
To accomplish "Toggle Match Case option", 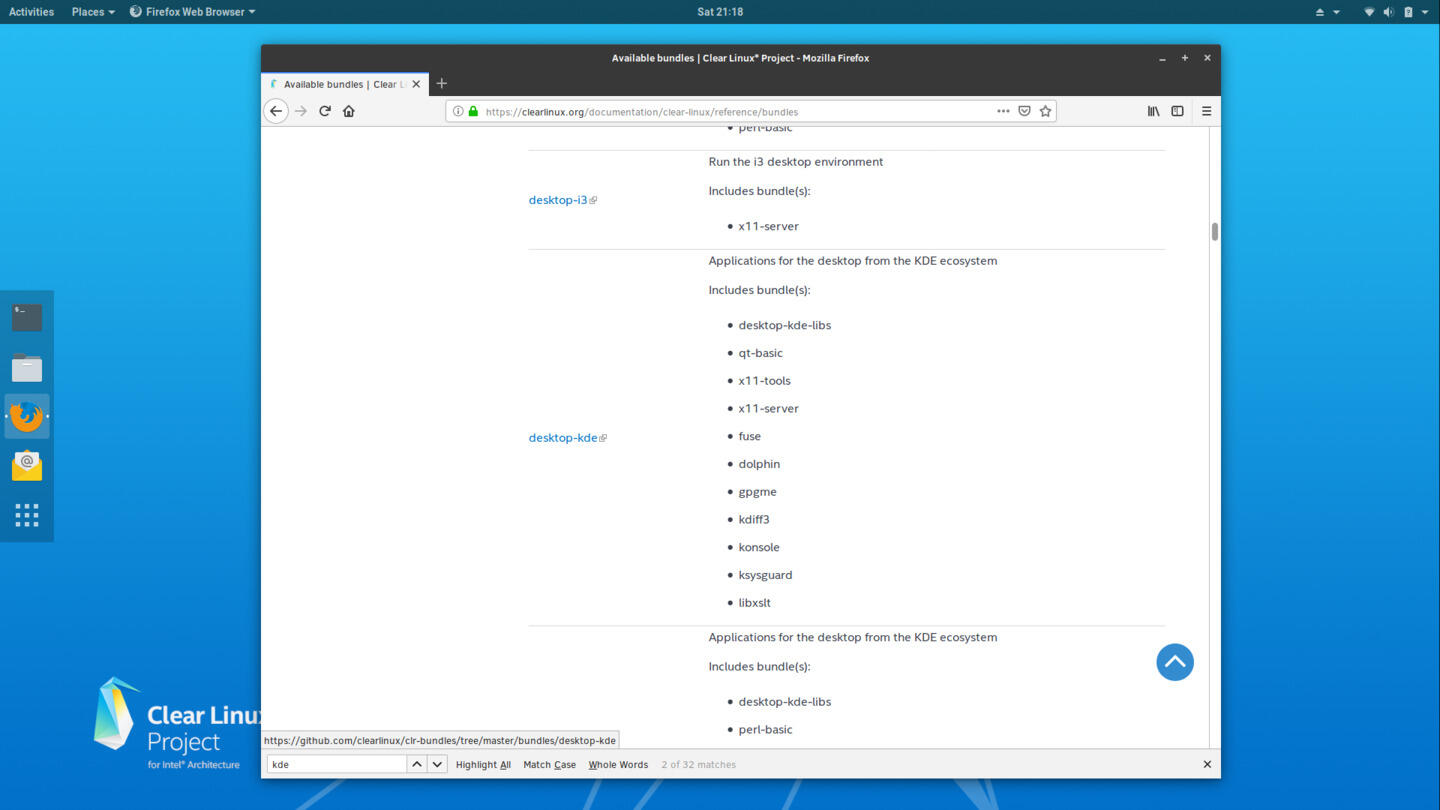I will (x=549, y=764).
